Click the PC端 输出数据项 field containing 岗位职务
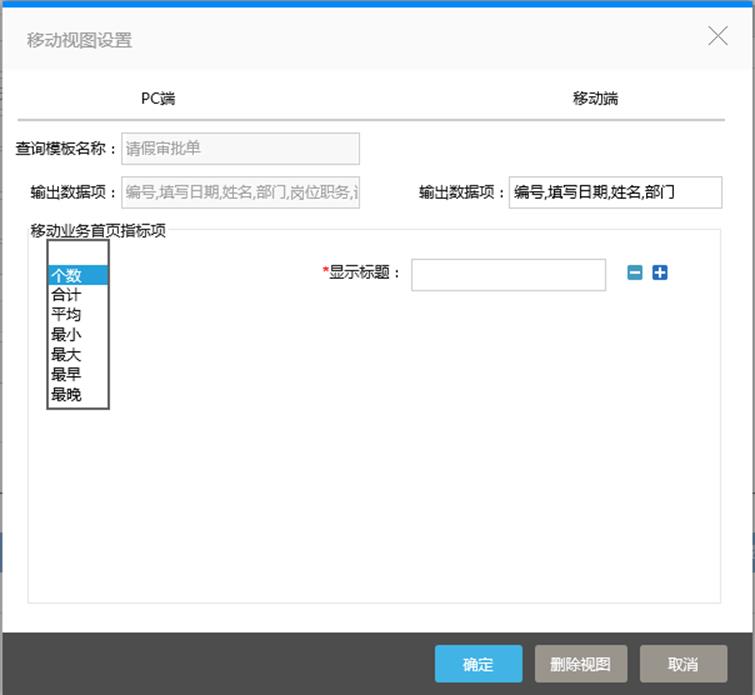 (240, 193)
